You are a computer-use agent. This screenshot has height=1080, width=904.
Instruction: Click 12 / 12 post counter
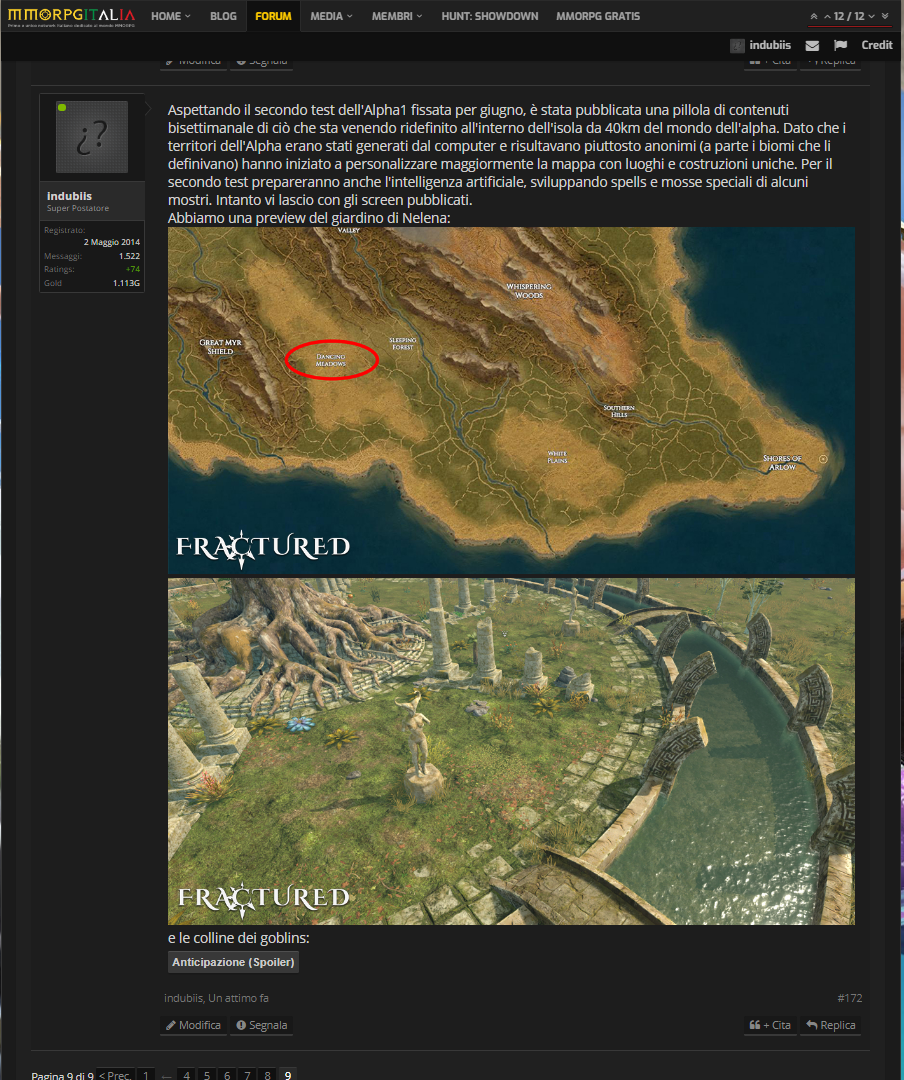pyautogui.click(x=849, y=16)
